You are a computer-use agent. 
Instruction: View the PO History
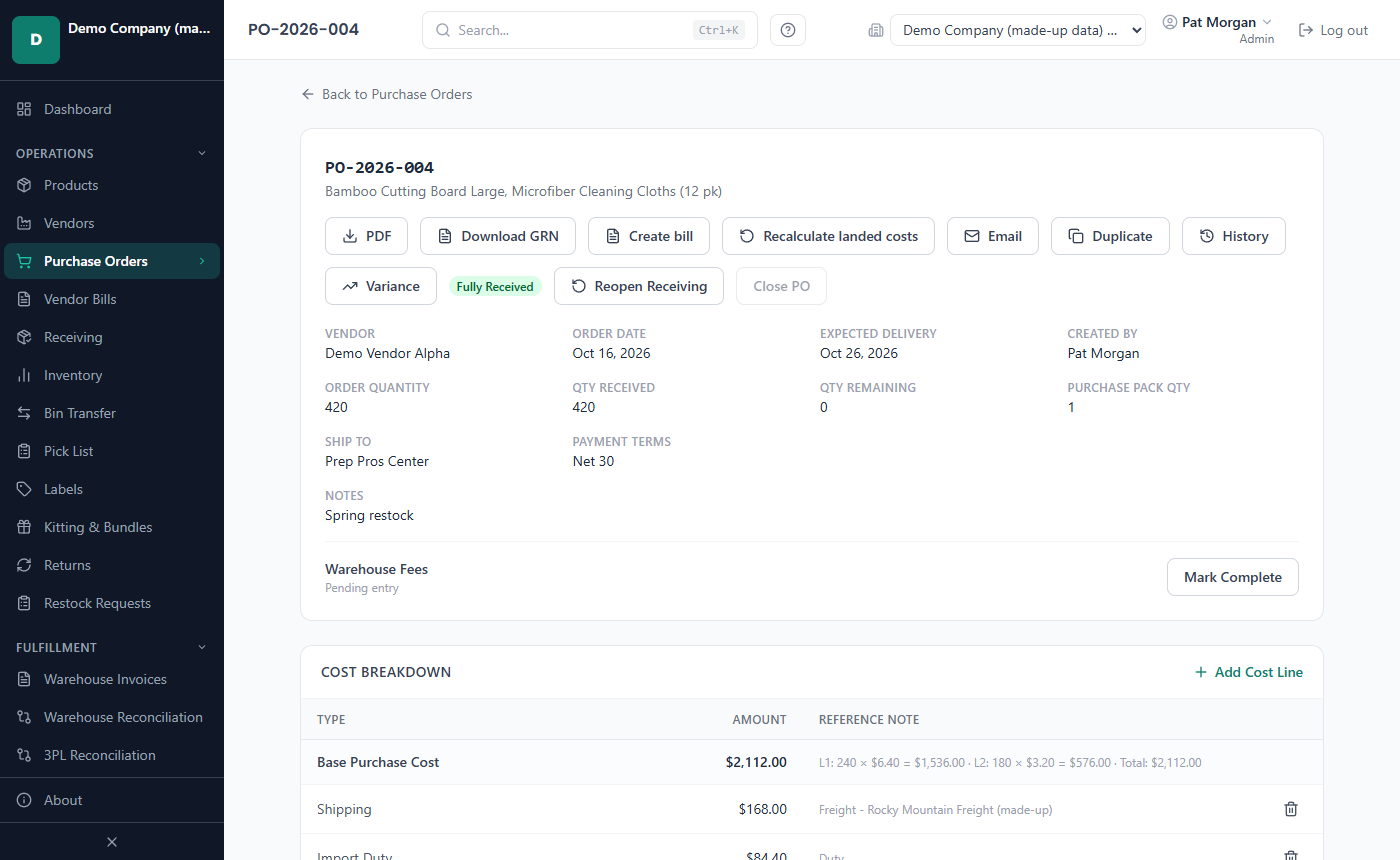(1234, 236)
